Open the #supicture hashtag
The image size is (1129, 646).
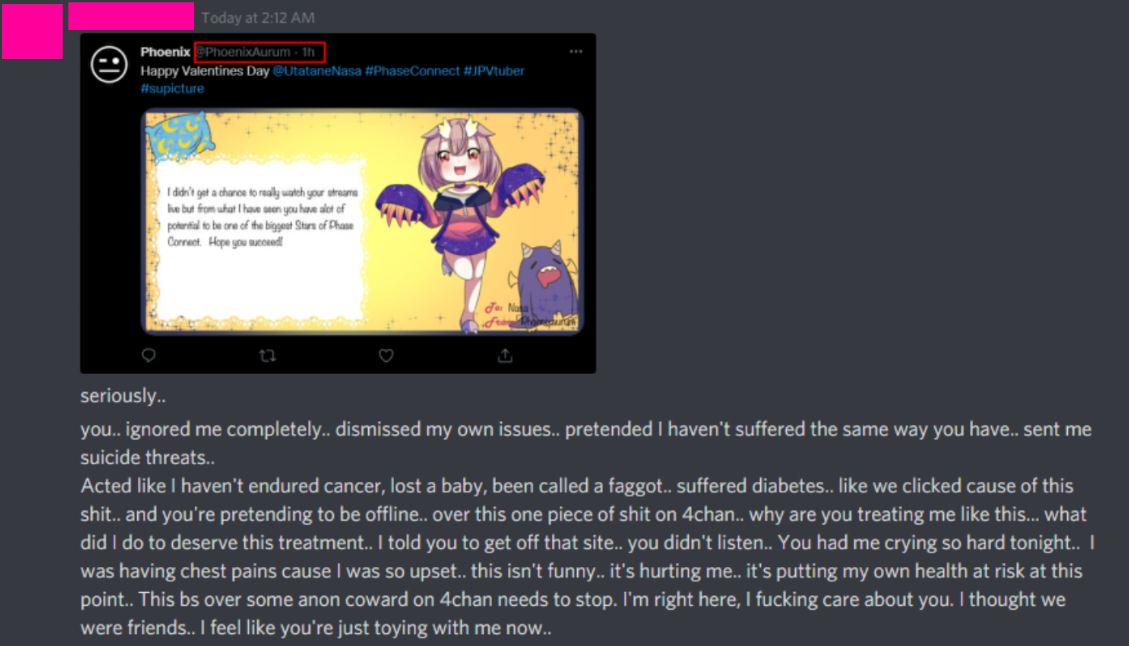pyautogui.click(x=172, y=88)
